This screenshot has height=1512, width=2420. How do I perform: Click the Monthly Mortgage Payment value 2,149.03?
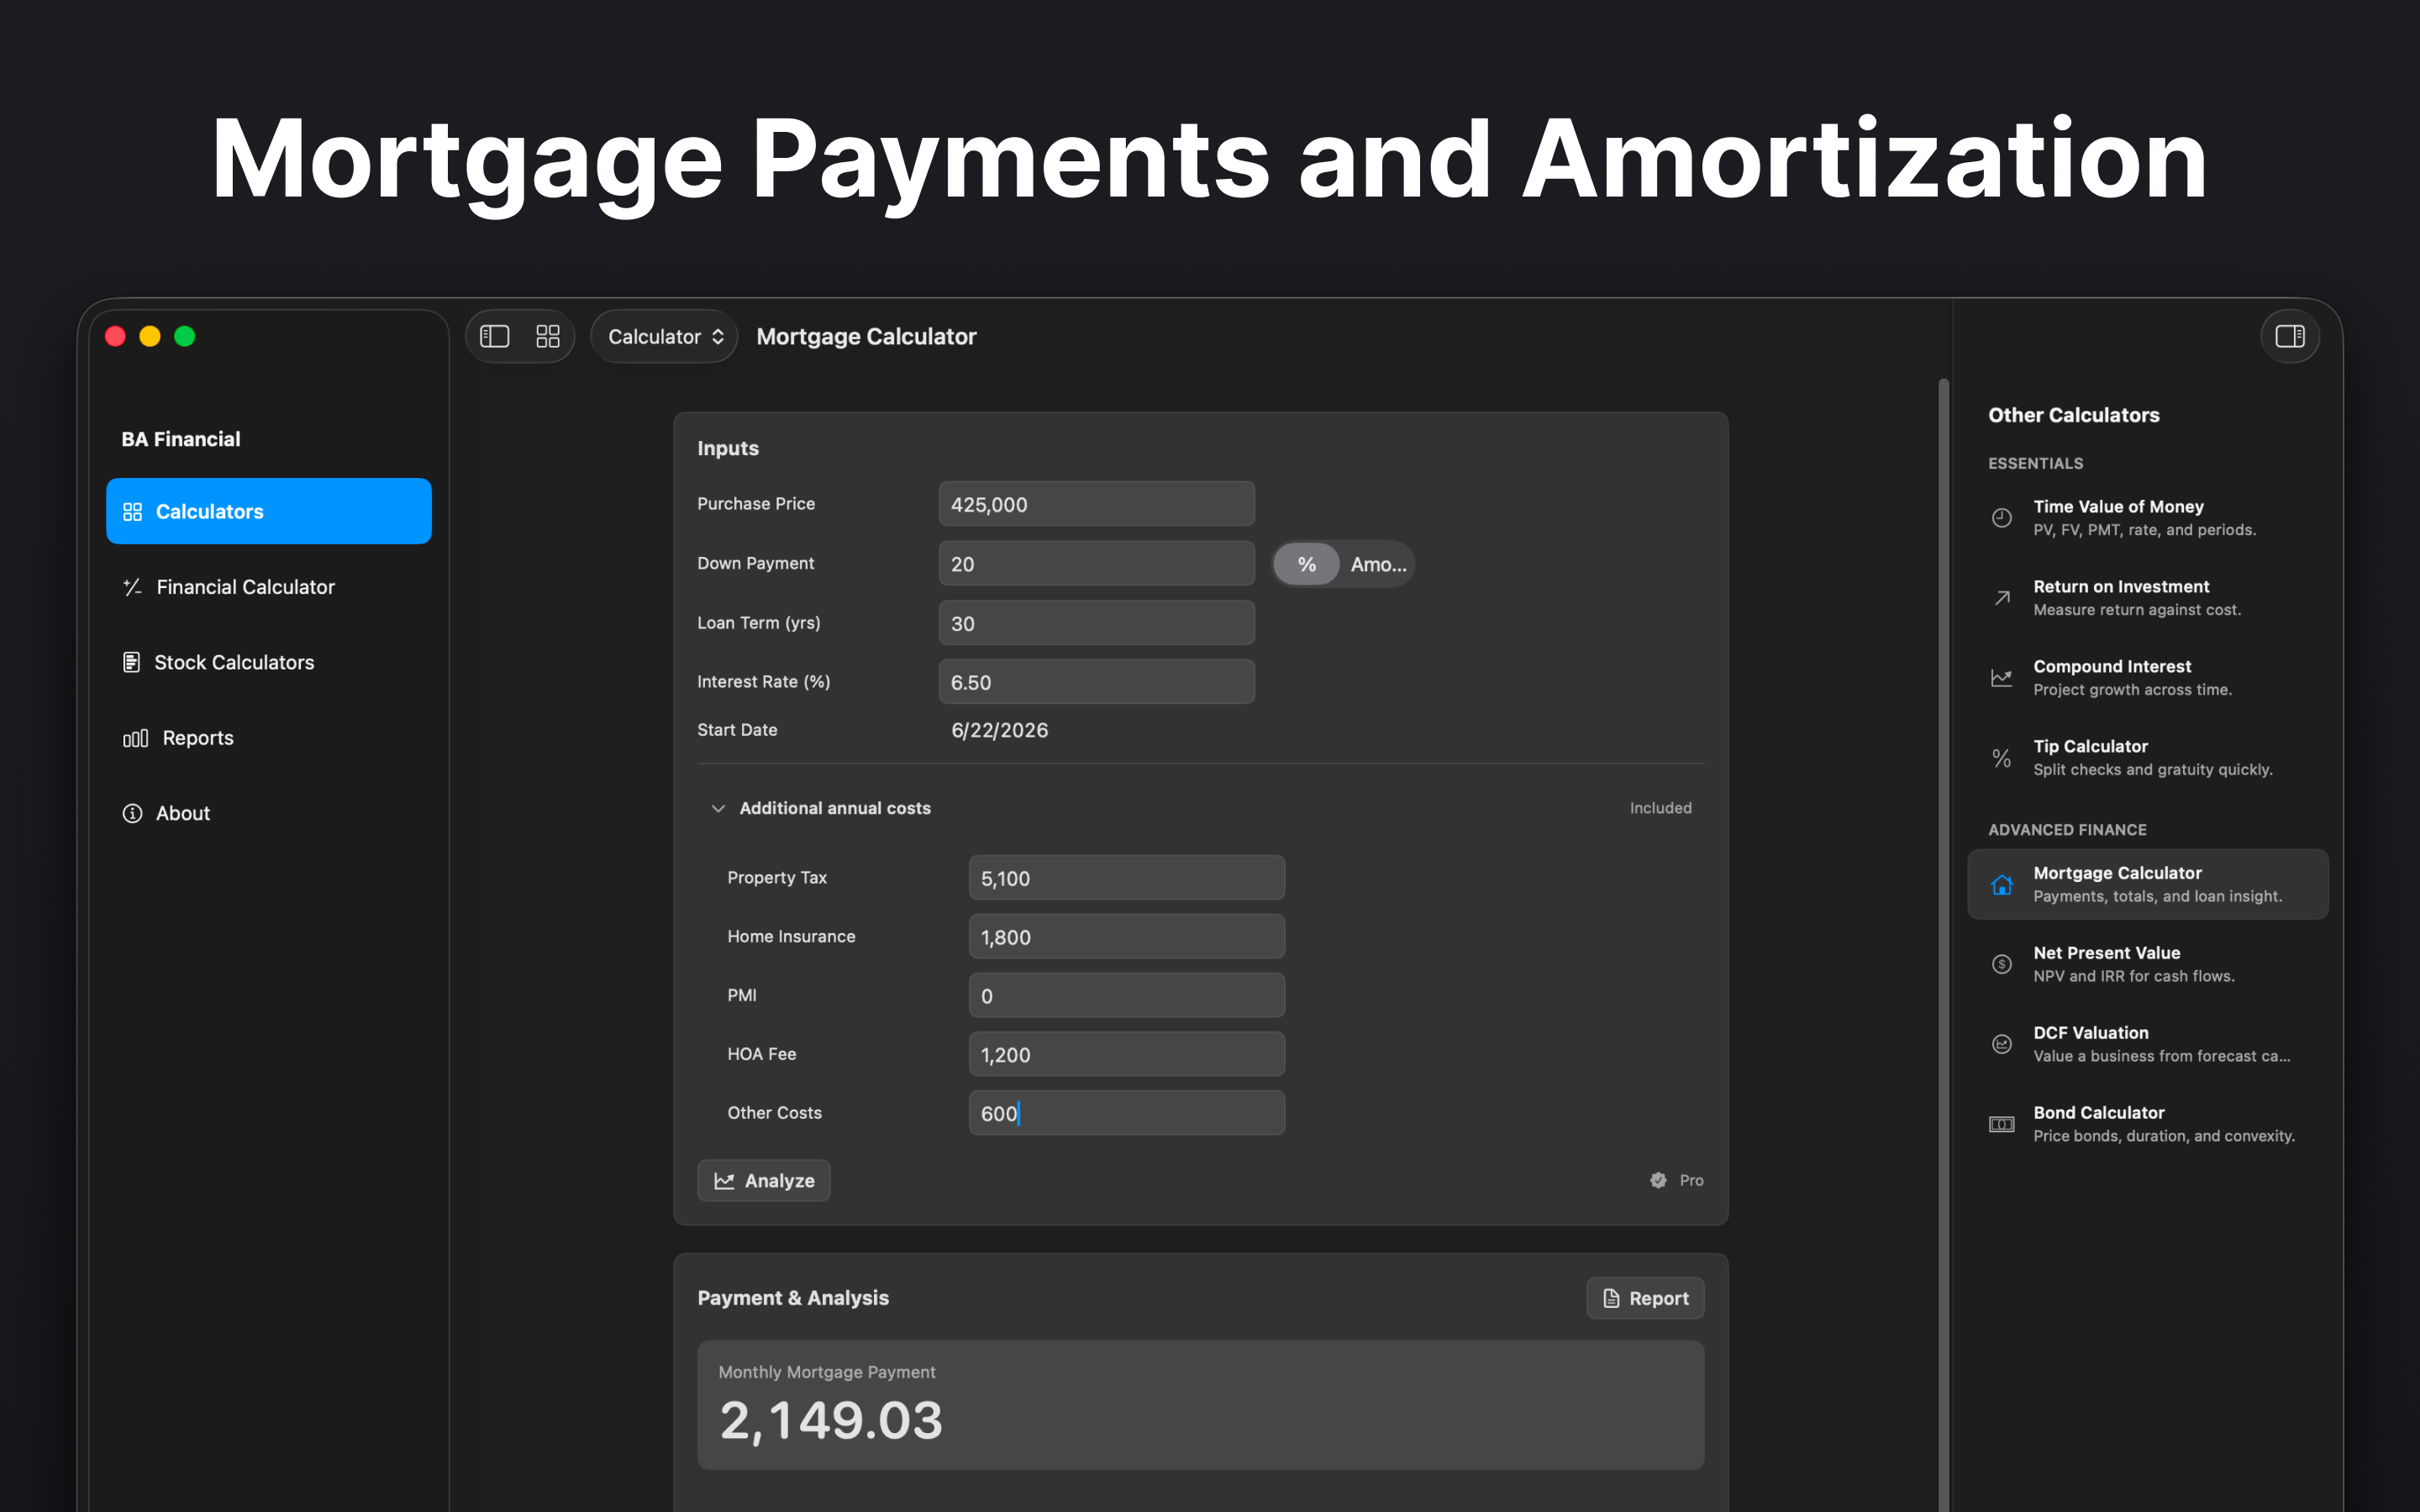[x=831, y=1421]
